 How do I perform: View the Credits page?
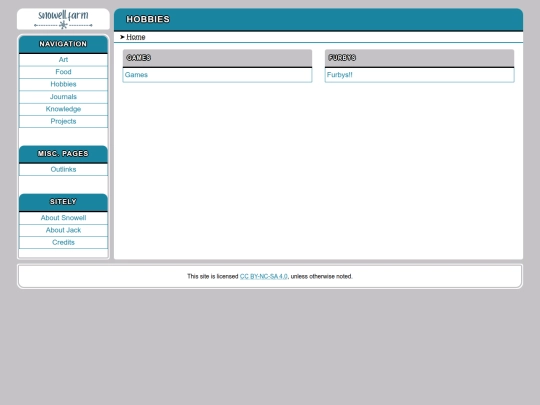pyautogui.click(x=63, y=242)
